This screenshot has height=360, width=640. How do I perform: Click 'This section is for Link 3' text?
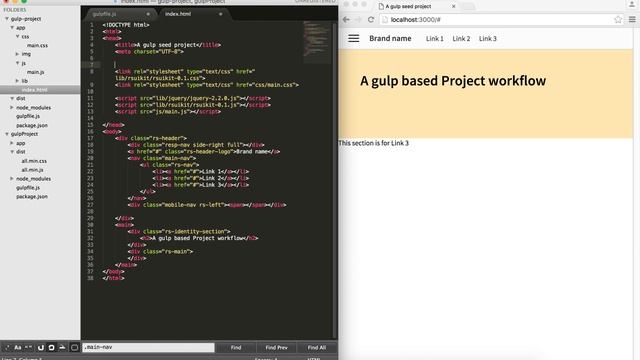tap(373, 143)
